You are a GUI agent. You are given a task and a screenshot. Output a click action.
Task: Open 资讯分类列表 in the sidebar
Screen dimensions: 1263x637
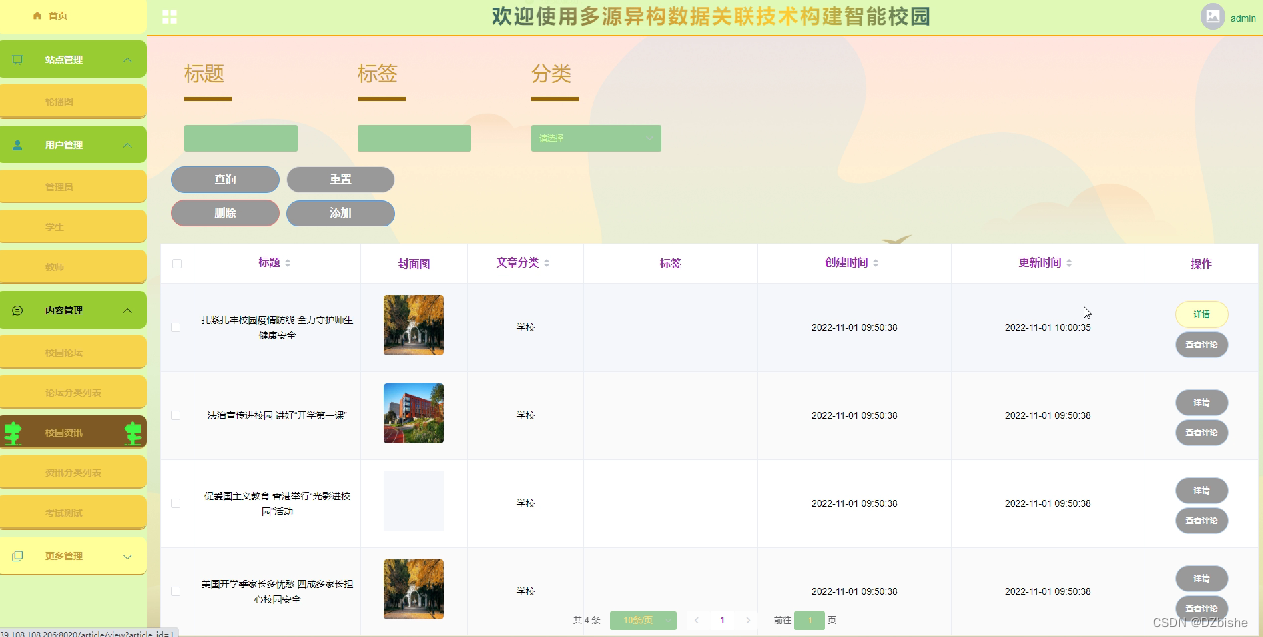(x=73, y=472)
